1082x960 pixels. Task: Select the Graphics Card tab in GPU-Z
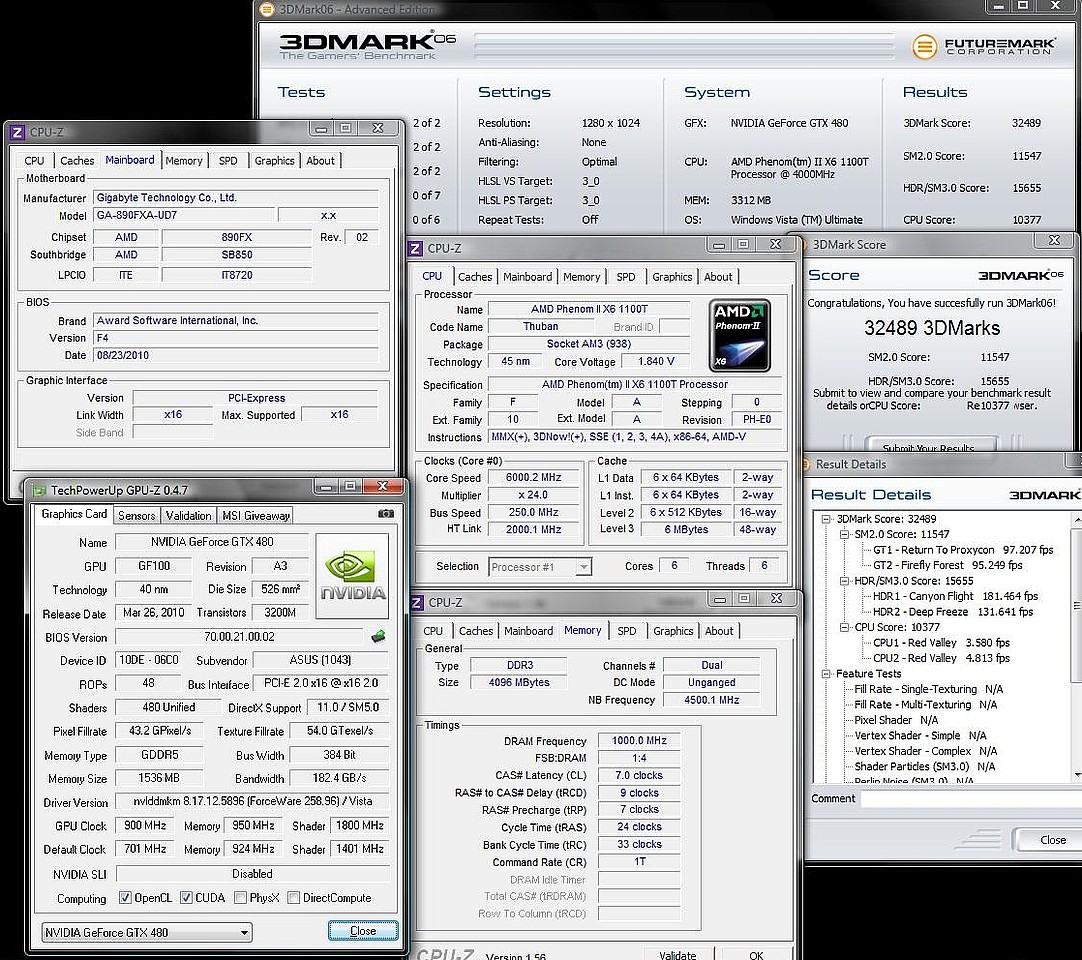[x=74, y=514]
